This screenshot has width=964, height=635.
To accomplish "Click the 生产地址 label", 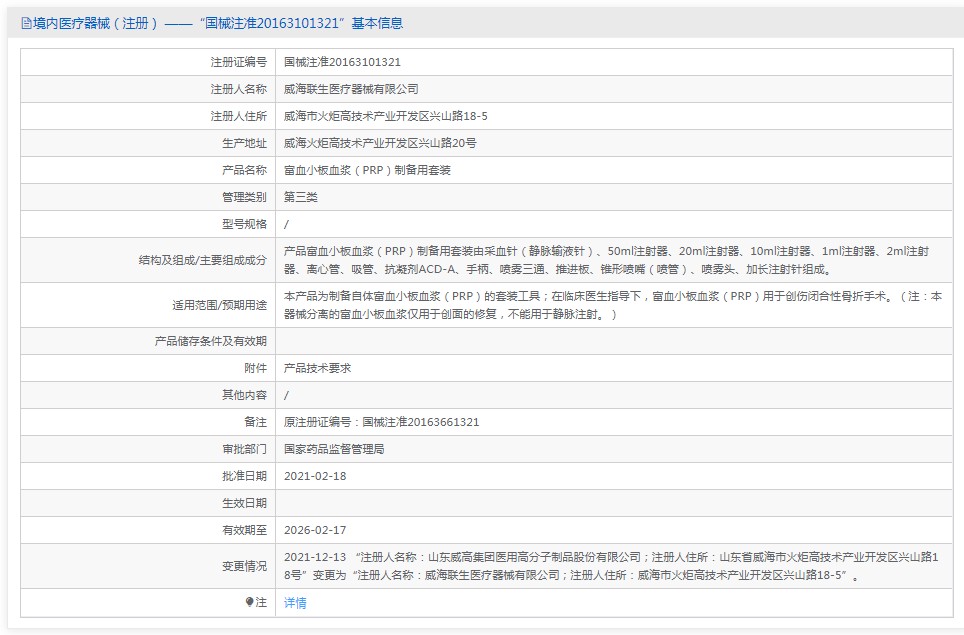I will pos(244,143).
